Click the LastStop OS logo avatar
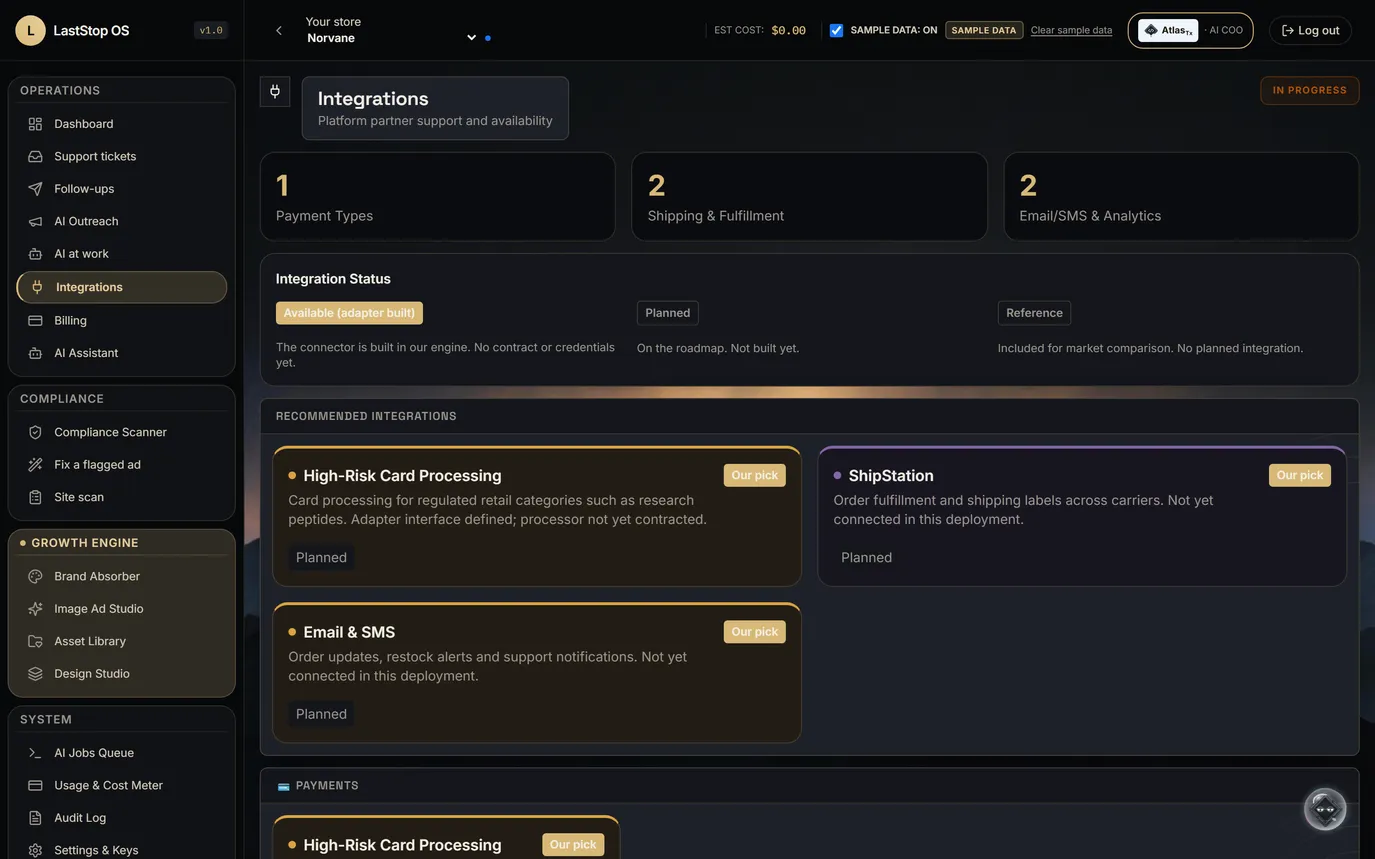This screenshot has width=1375, height=859. 30,30
